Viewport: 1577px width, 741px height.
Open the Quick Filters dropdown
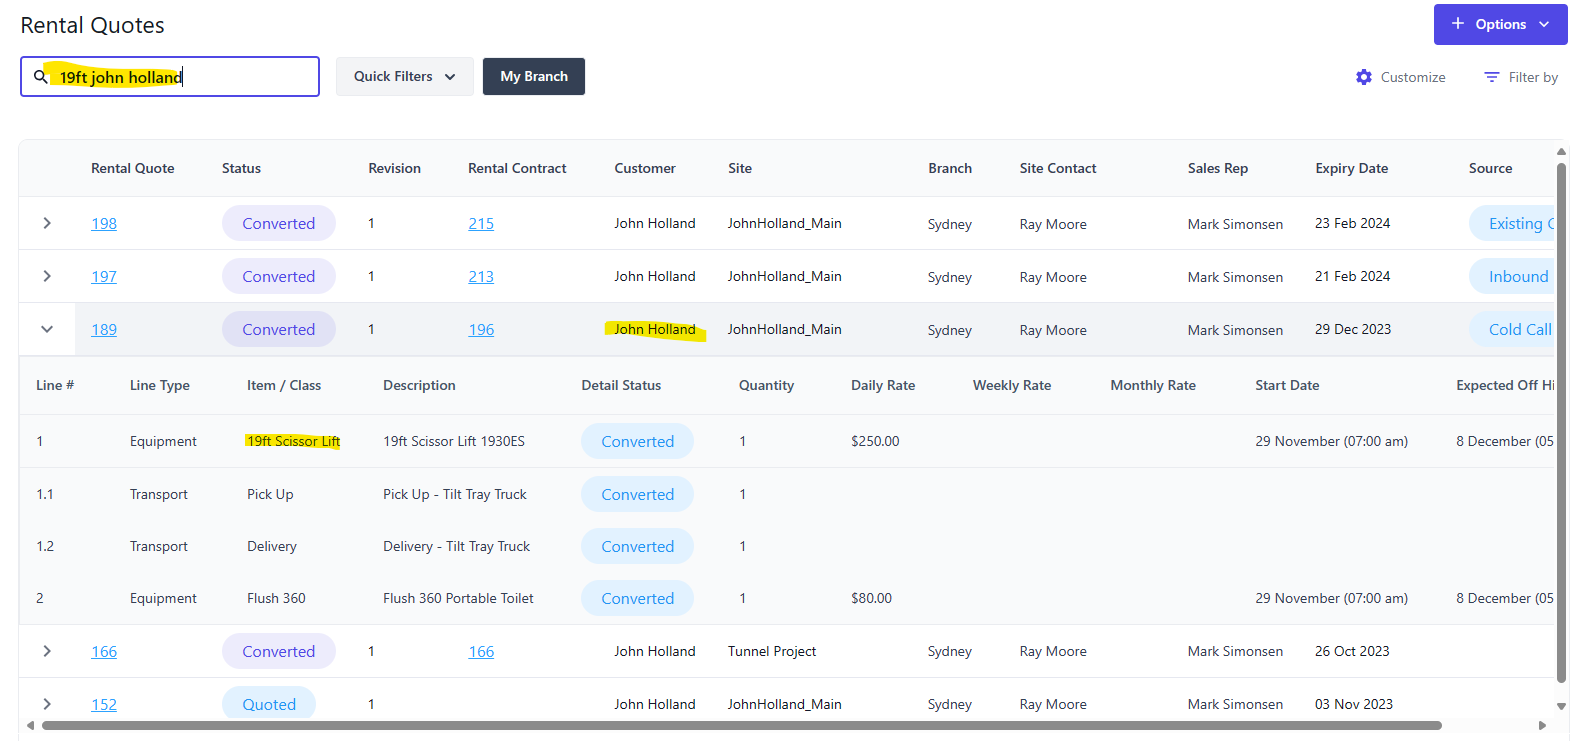coord(404,76)
